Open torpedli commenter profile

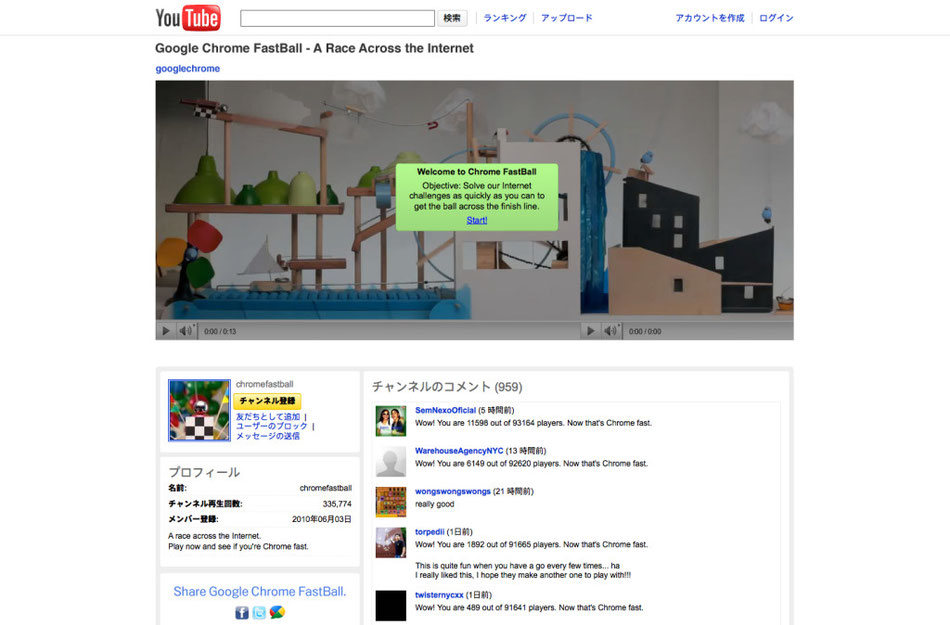(430, 532)
